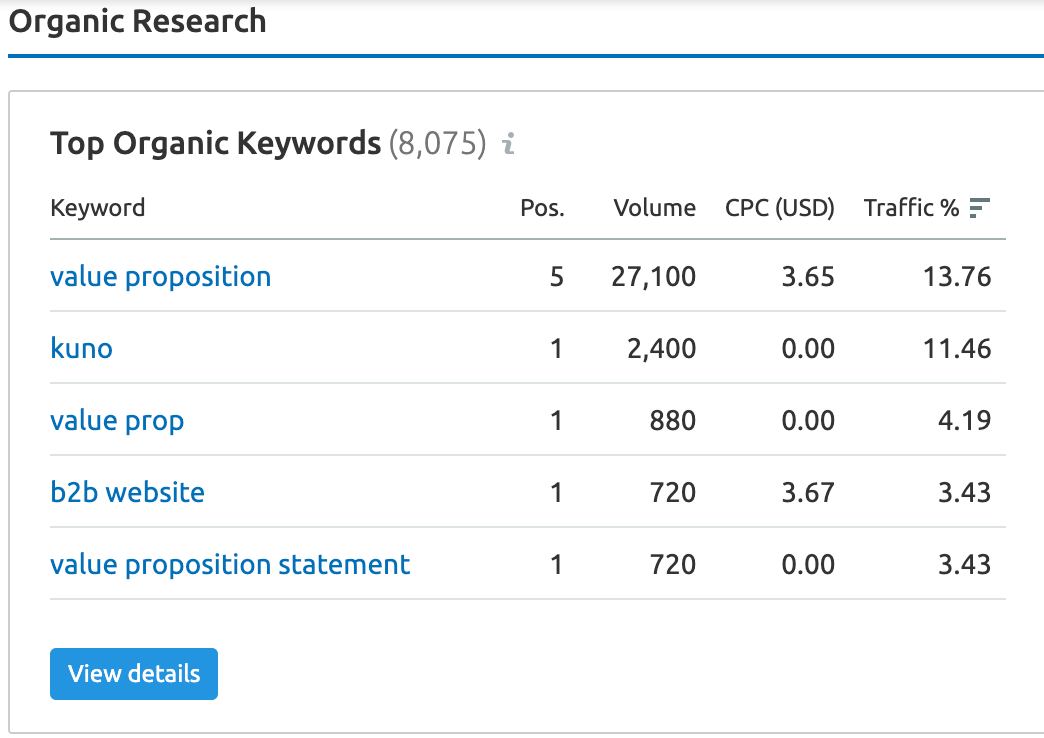Open the 'b2b website' keyword link
Screen dimensions: 1044x738
(127, 492)
